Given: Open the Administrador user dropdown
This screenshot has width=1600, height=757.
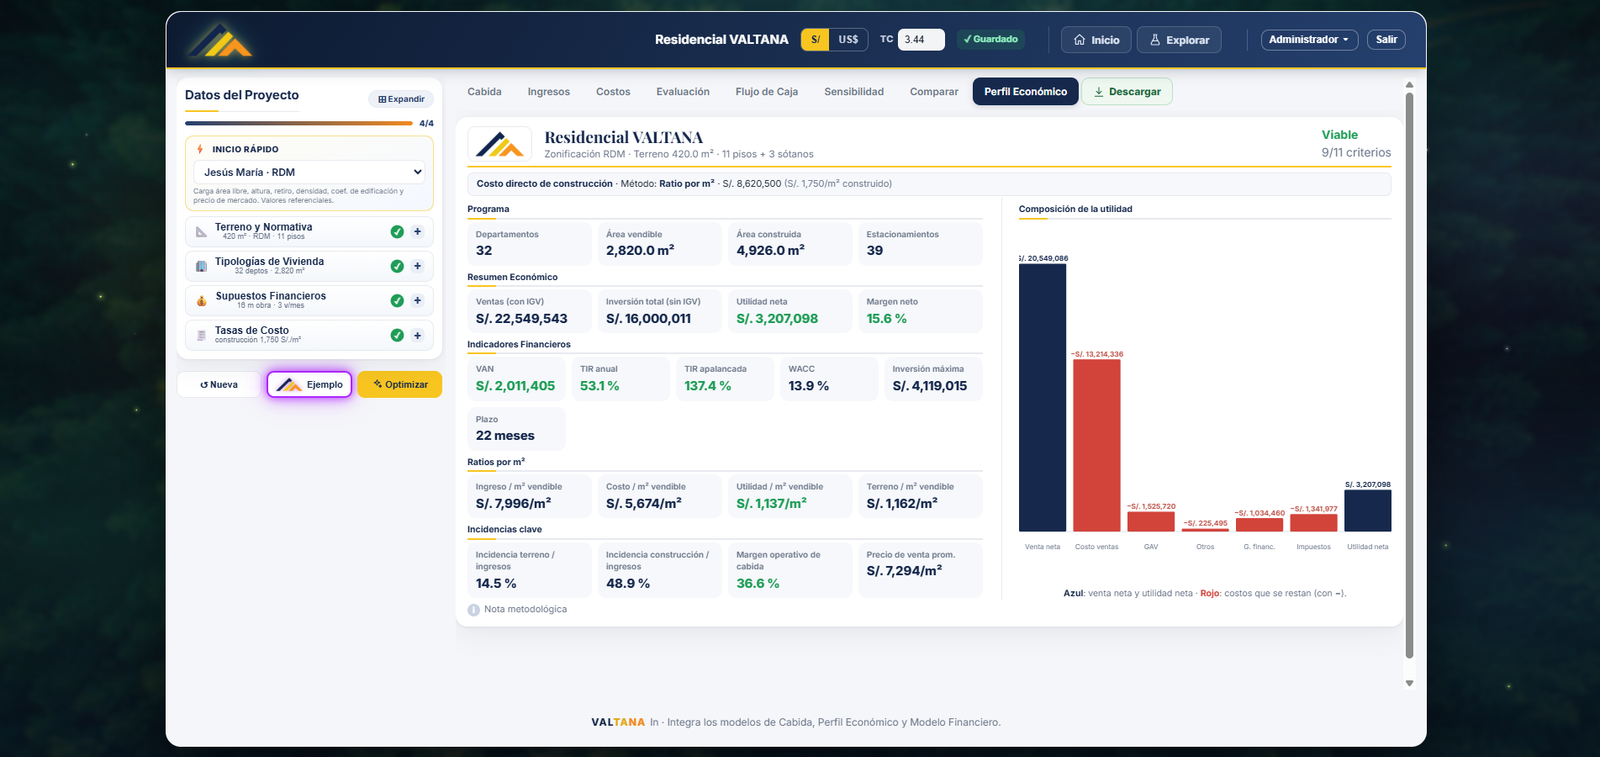Looking at the screenshot, I should (x=1309, y=40).
